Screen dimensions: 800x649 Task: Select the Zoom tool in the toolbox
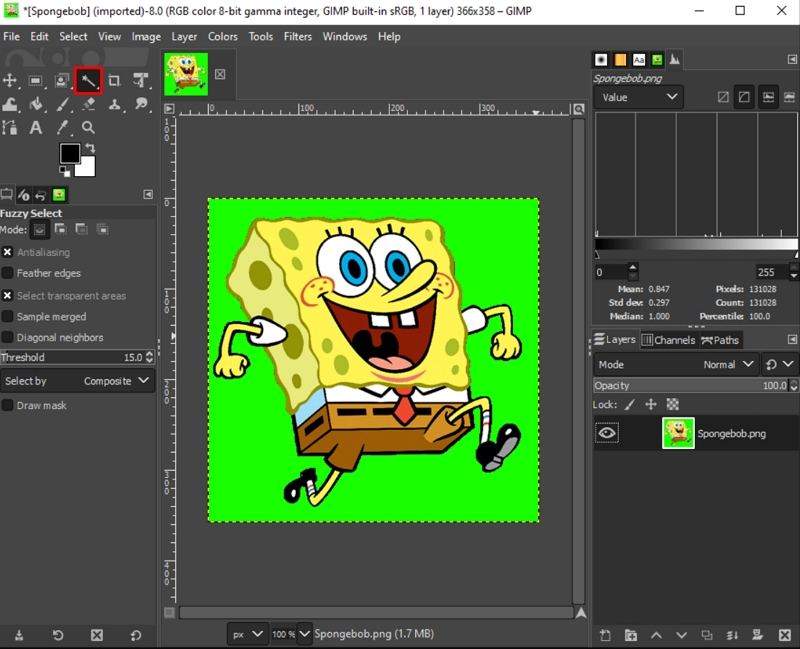point(87,127)
